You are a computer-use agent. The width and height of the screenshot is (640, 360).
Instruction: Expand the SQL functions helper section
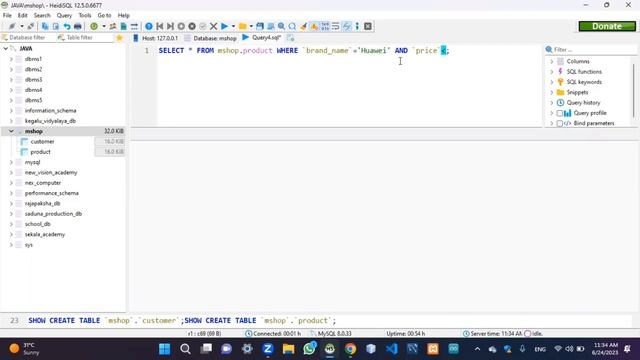(x=552, y=72)
